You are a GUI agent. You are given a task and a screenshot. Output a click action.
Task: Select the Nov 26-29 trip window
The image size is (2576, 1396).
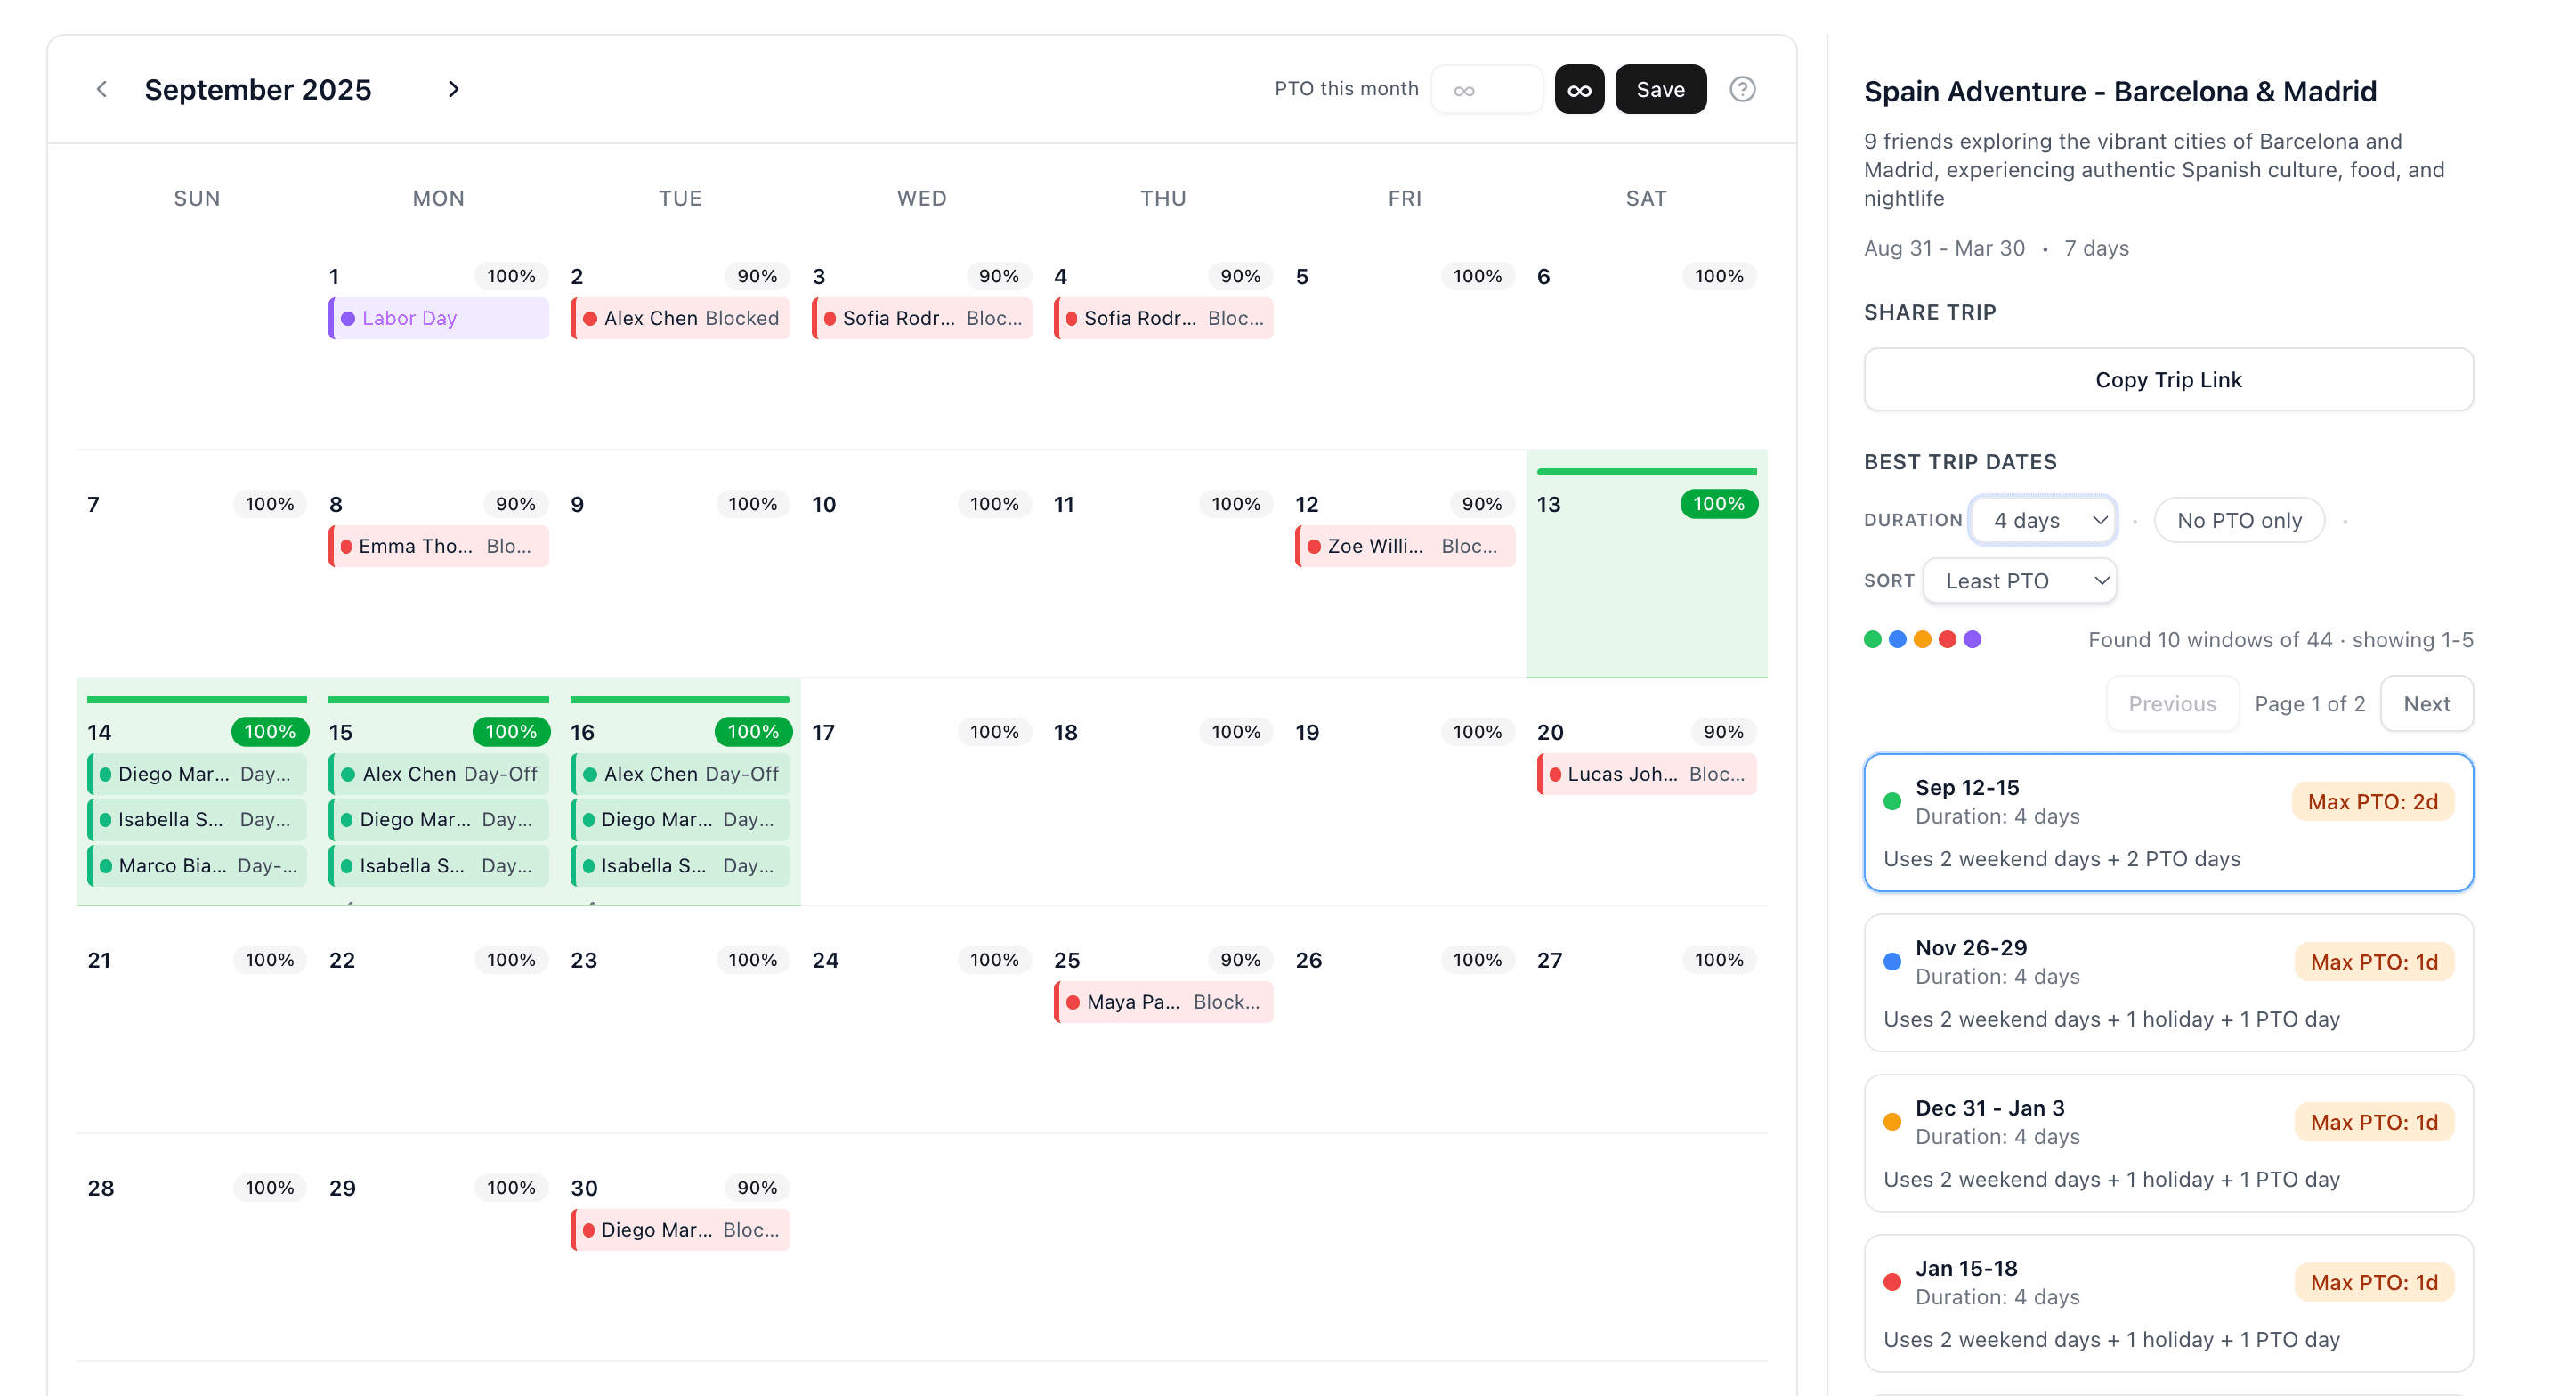tap(2167, 982)
